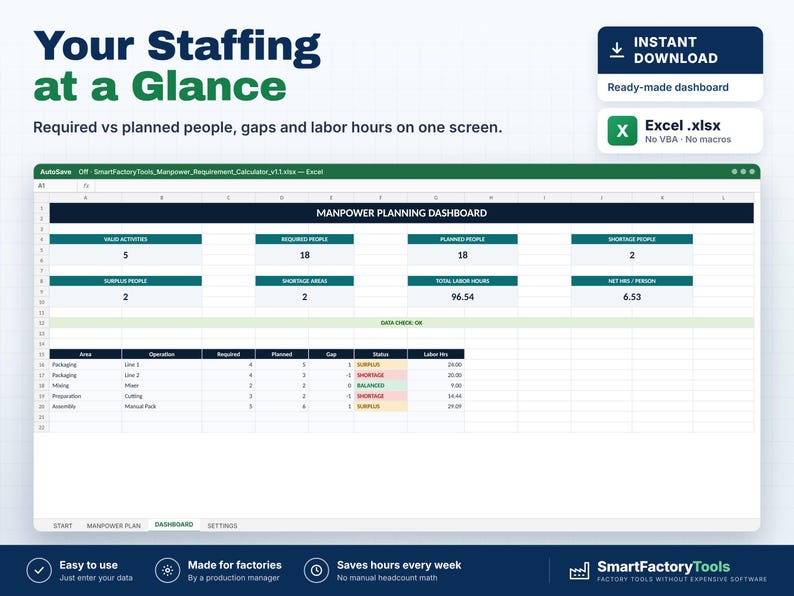794x596 pixels.
Task: Click the Area column header in table
Action: [86, 354]
